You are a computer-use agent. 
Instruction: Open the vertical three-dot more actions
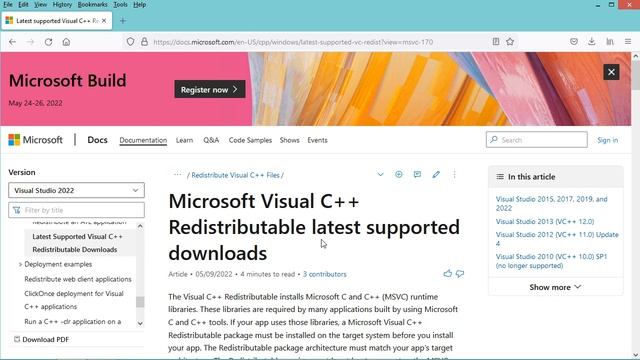tap(454, 175)
